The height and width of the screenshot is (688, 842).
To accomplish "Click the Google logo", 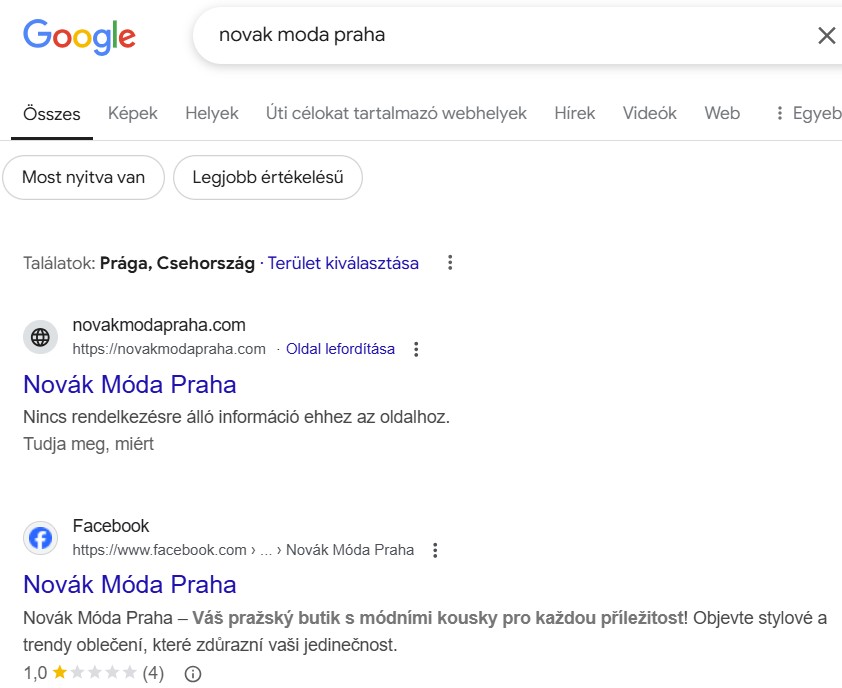I will (79, 37).
